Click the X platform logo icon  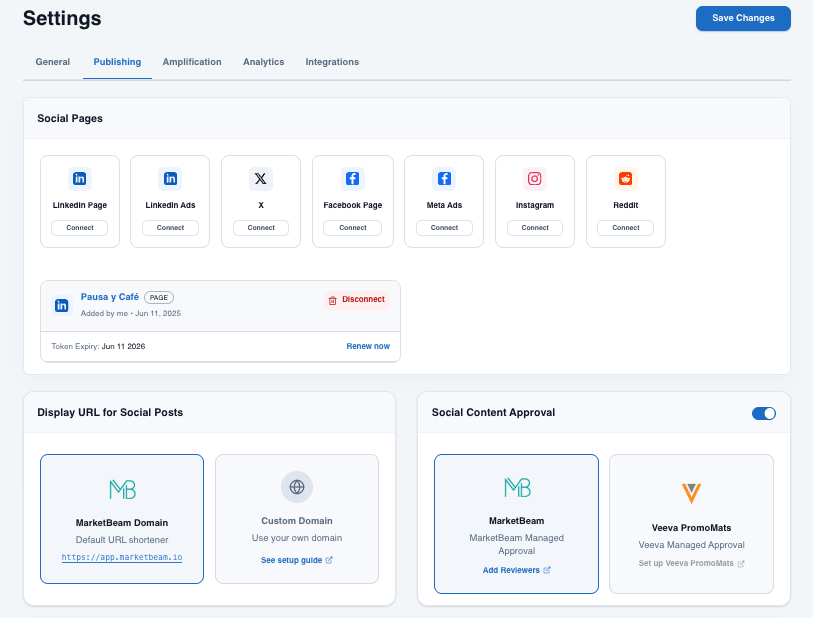(x=261, y=179)
